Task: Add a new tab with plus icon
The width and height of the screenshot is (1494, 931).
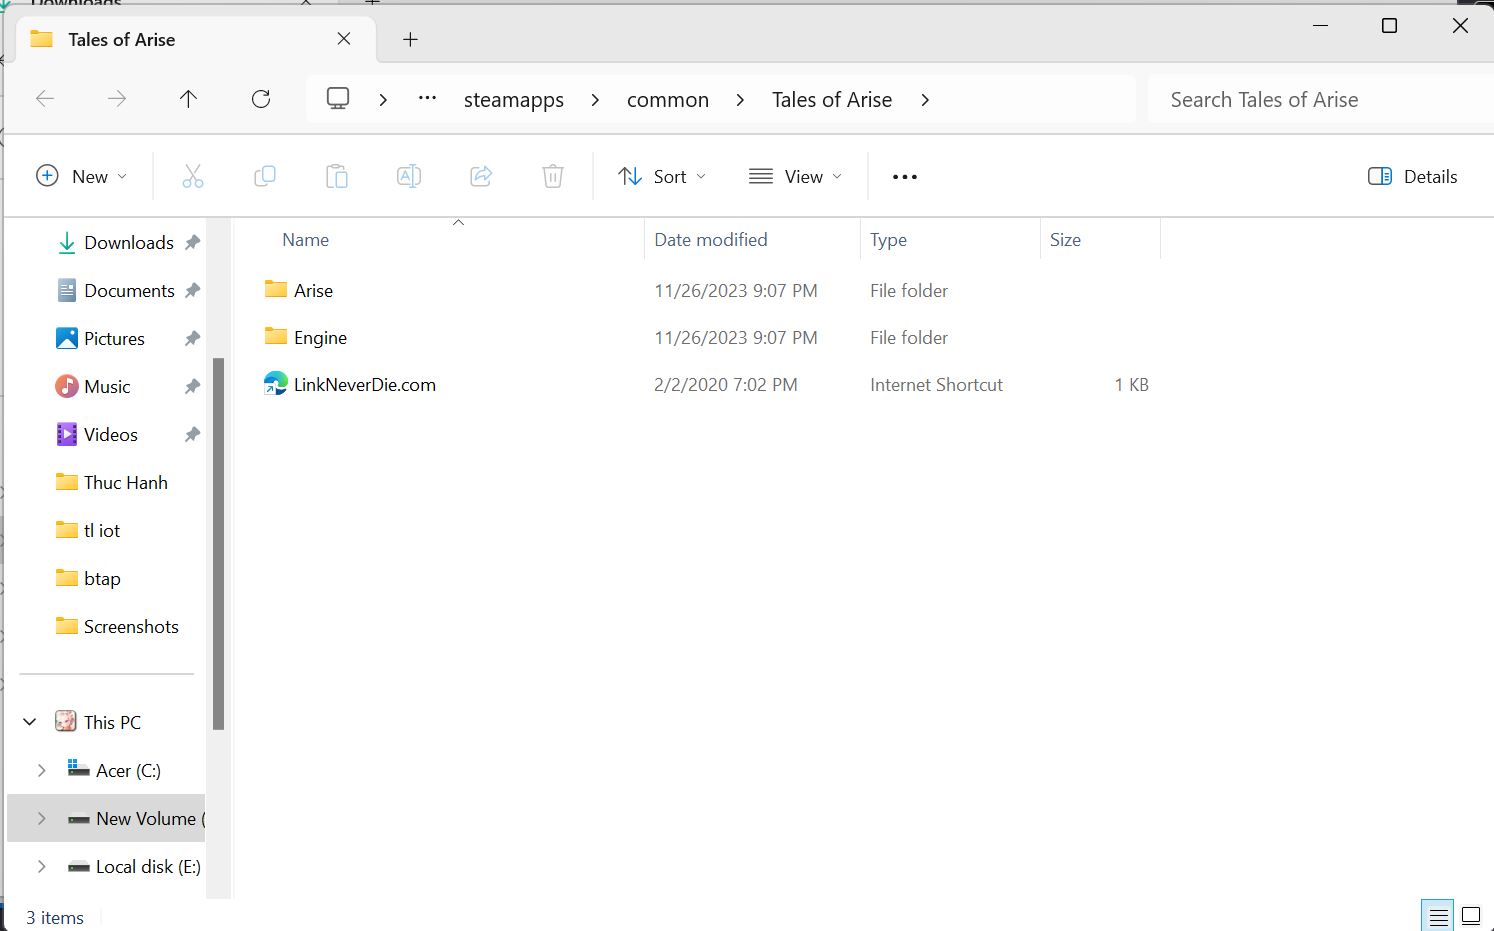Action: click(x=410, y=40)
